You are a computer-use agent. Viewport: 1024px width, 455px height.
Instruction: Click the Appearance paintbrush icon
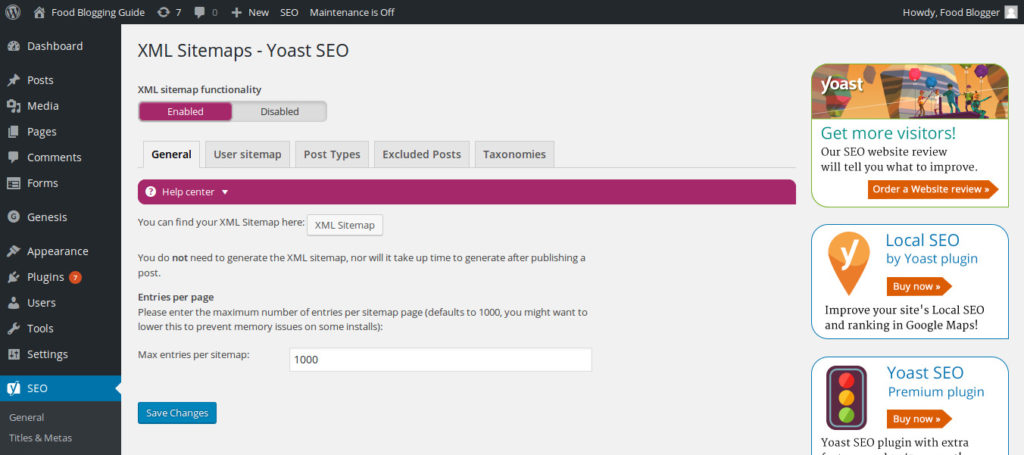pyautogui.click(x=13, y=251)
